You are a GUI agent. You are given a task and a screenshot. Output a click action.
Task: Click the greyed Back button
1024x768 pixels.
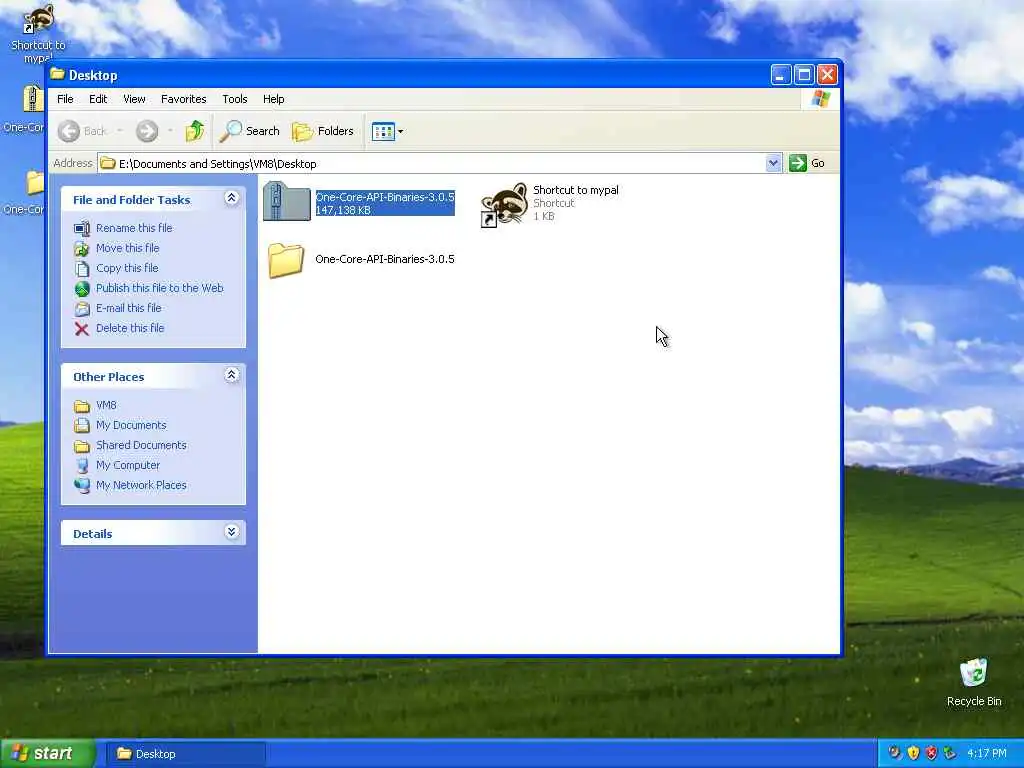pos(83,131)
